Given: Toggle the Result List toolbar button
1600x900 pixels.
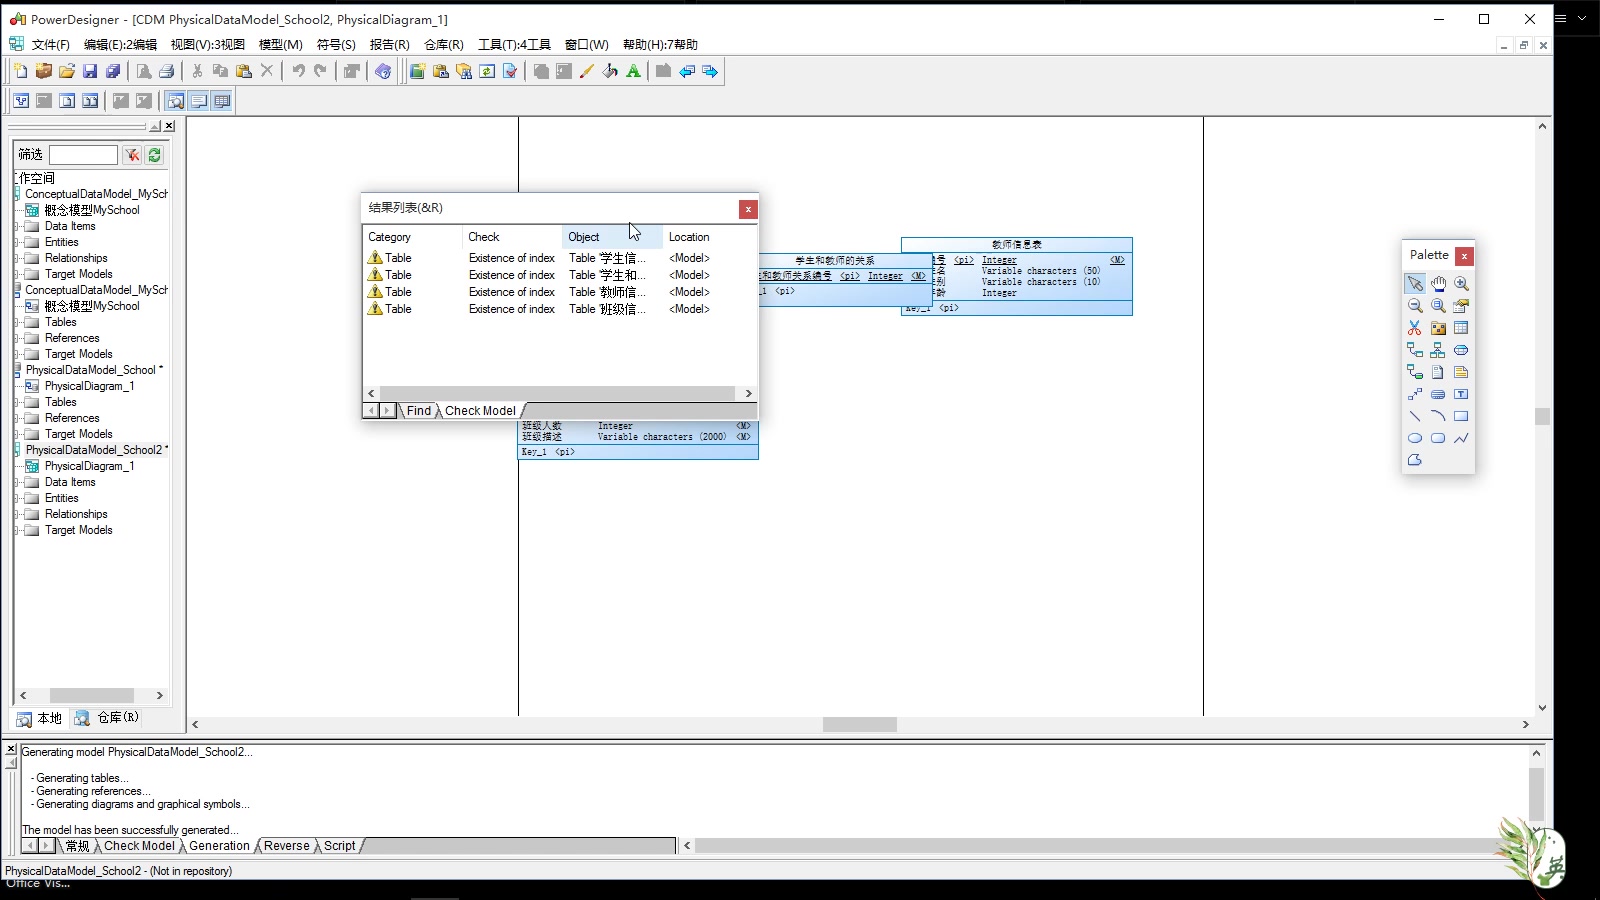Looking at the screenshot, I should click(222, 101).
